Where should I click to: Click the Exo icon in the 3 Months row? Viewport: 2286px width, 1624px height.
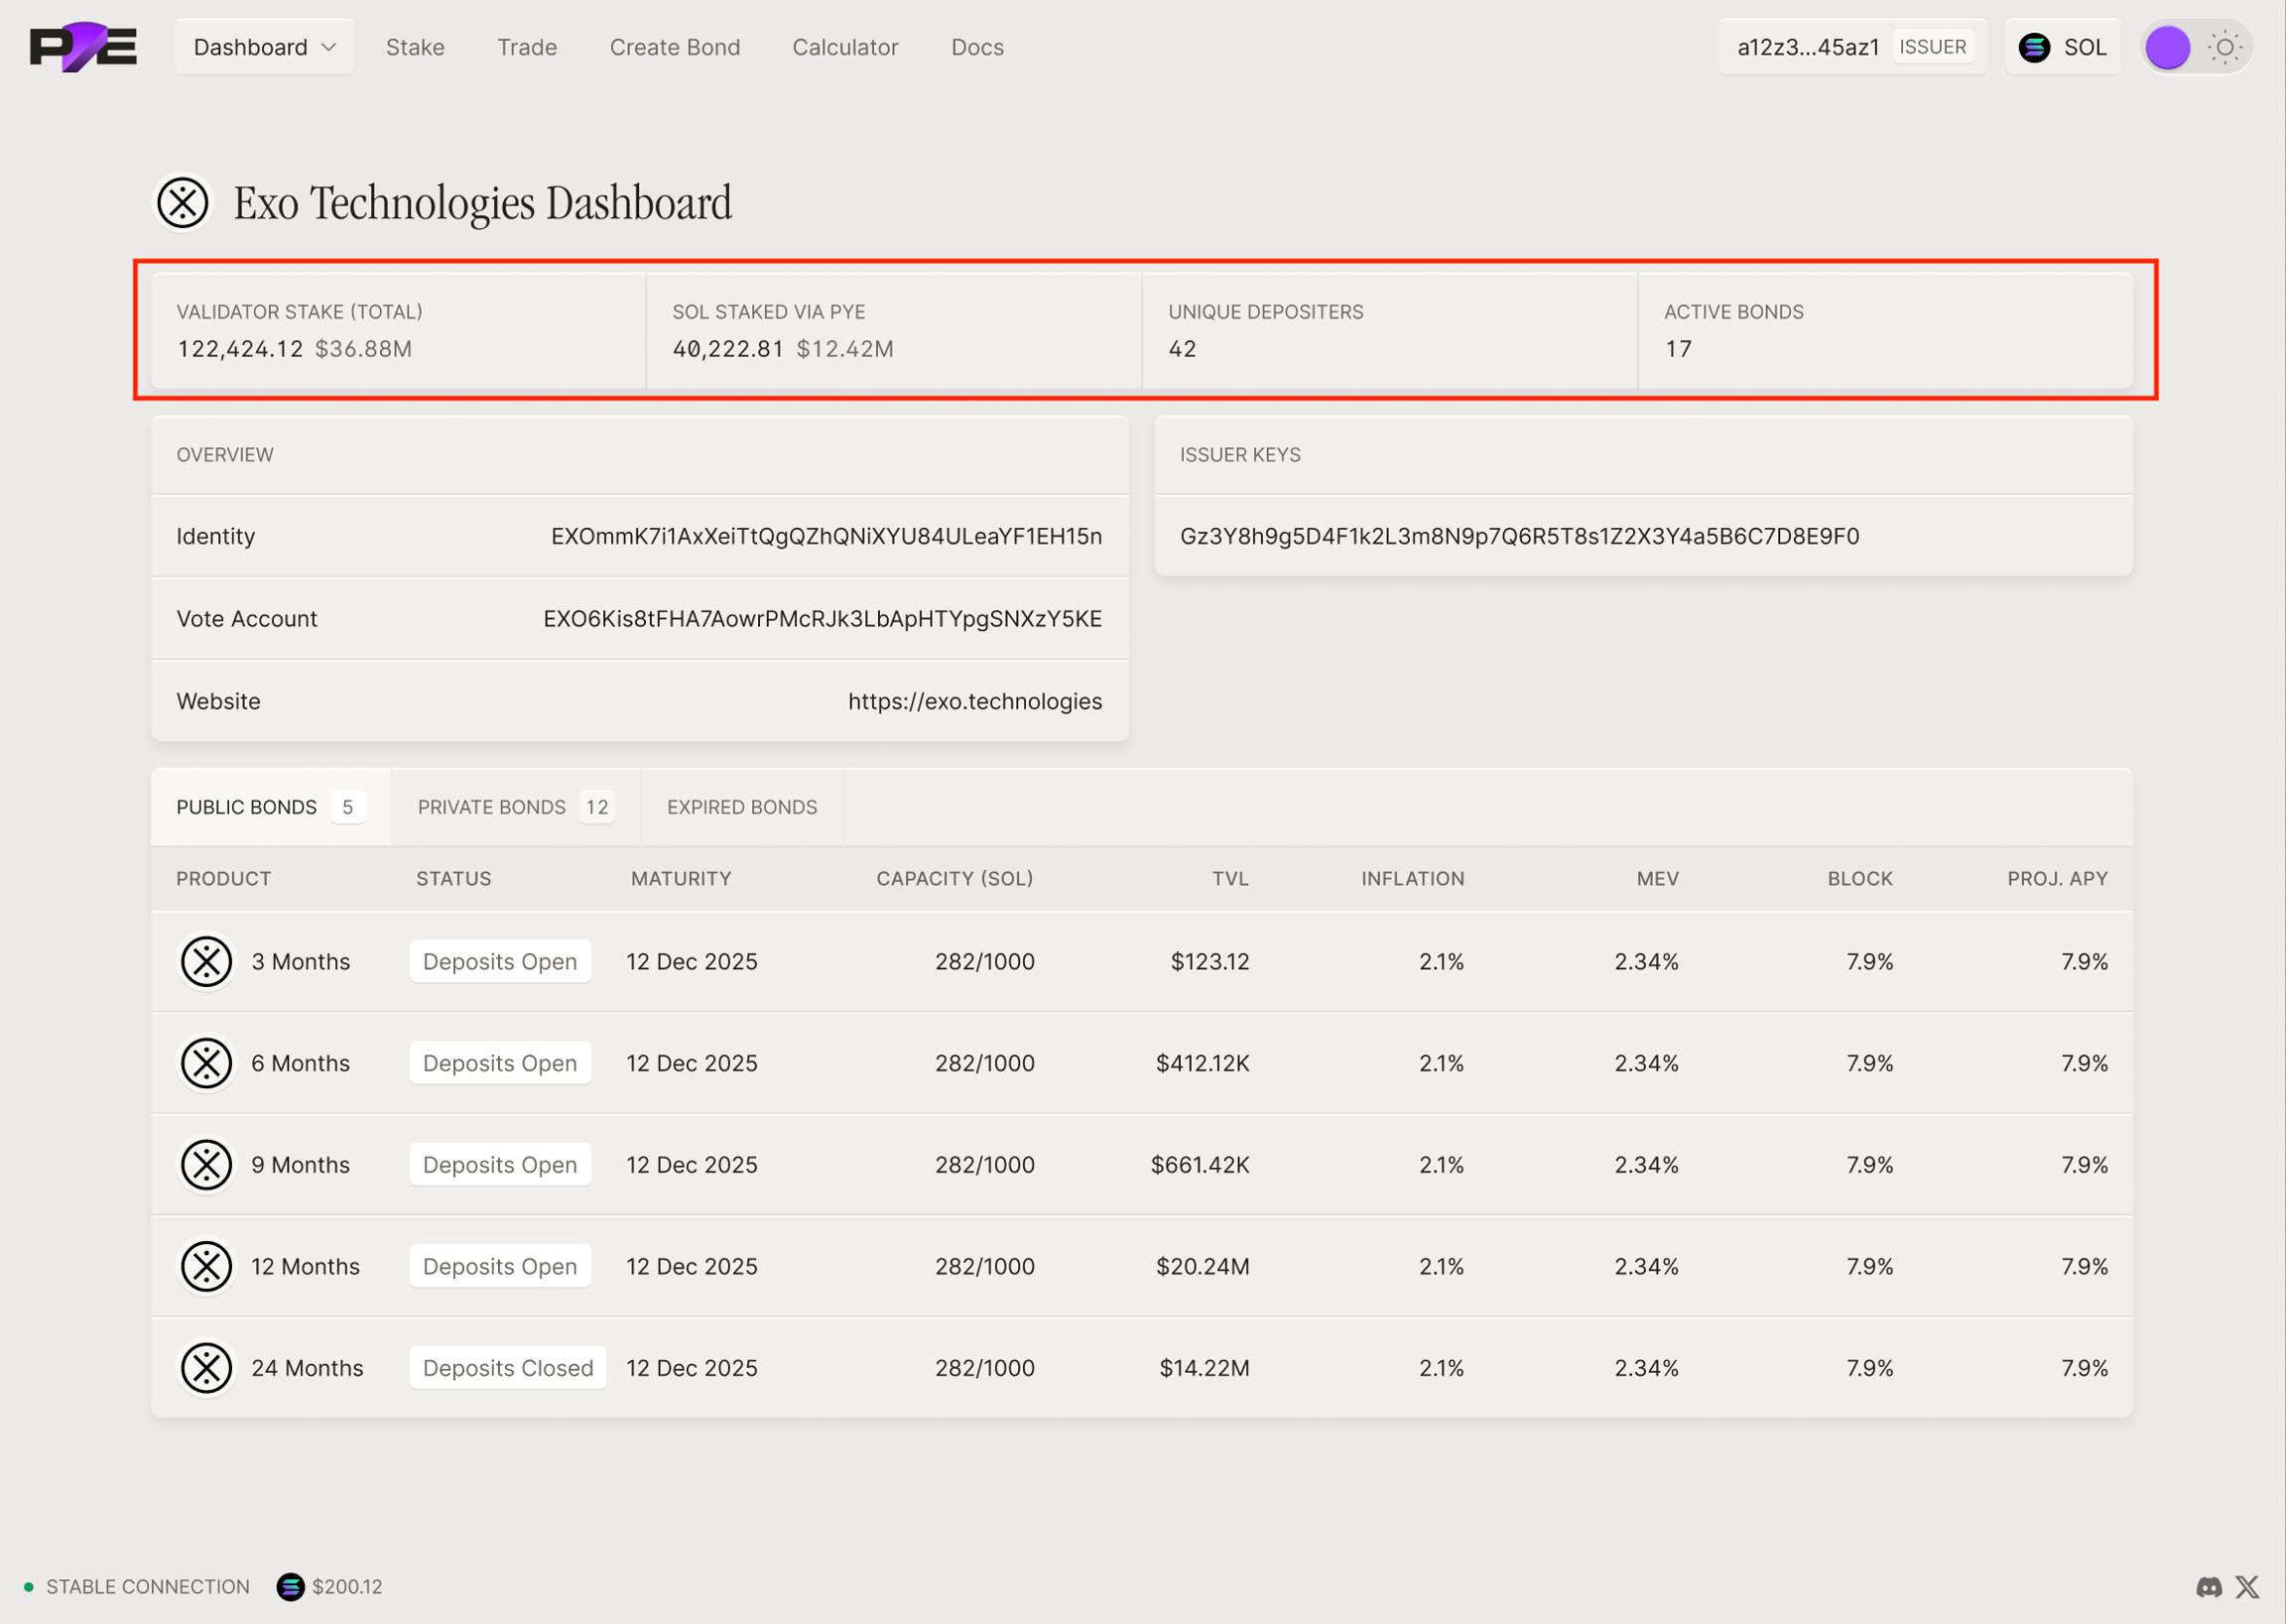tap(207, 962)
